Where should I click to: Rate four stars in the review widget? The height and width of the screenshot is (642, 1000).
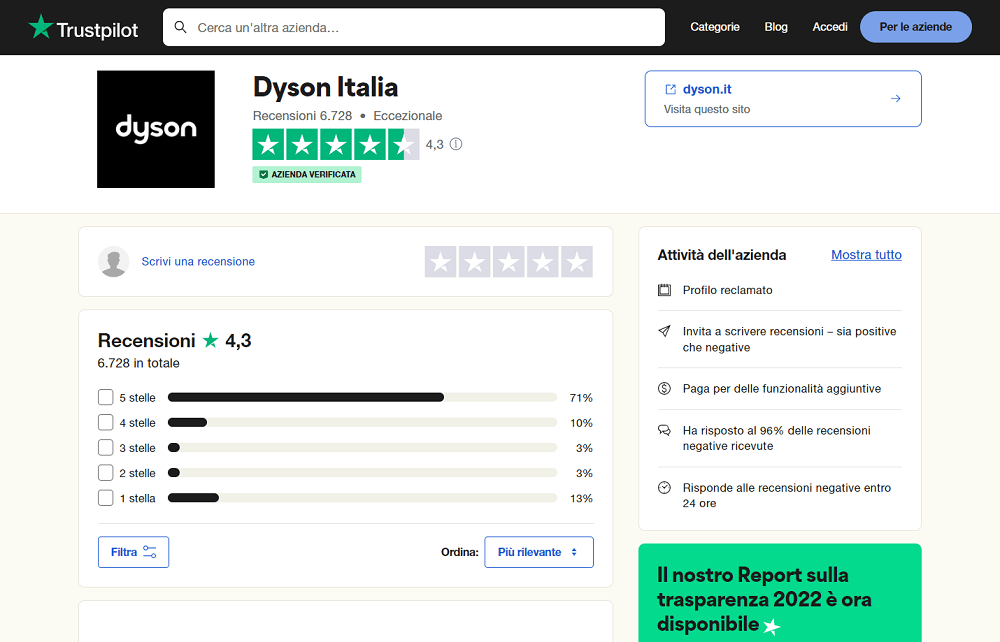tap(543, 261)
